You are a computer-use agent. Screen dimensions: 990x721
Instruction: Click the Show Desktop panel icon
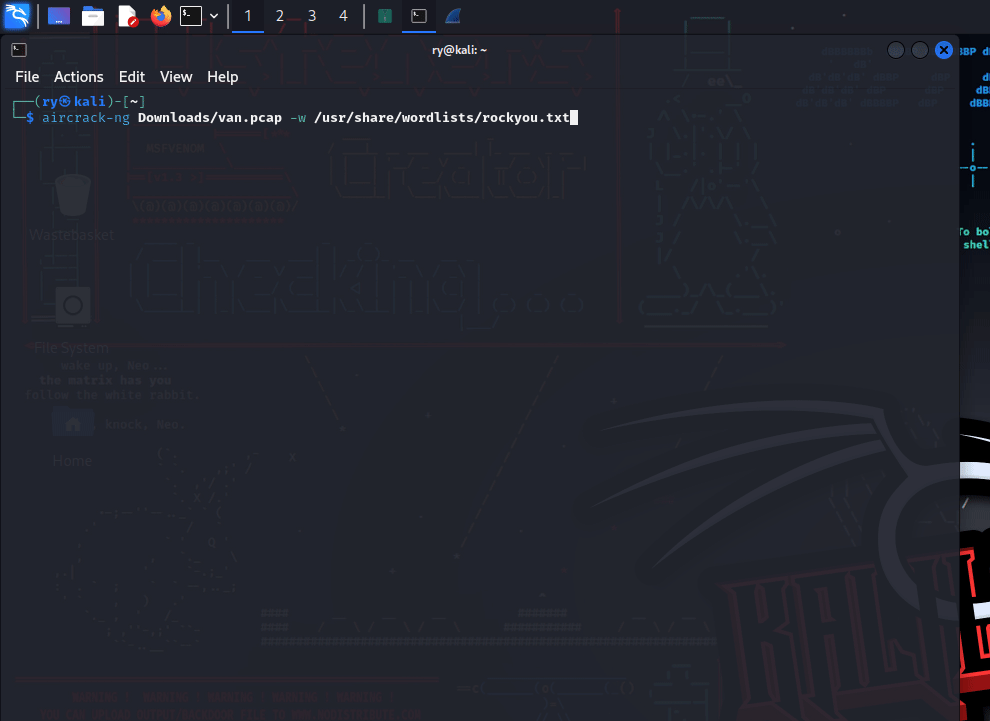click(x=59, y=16)
